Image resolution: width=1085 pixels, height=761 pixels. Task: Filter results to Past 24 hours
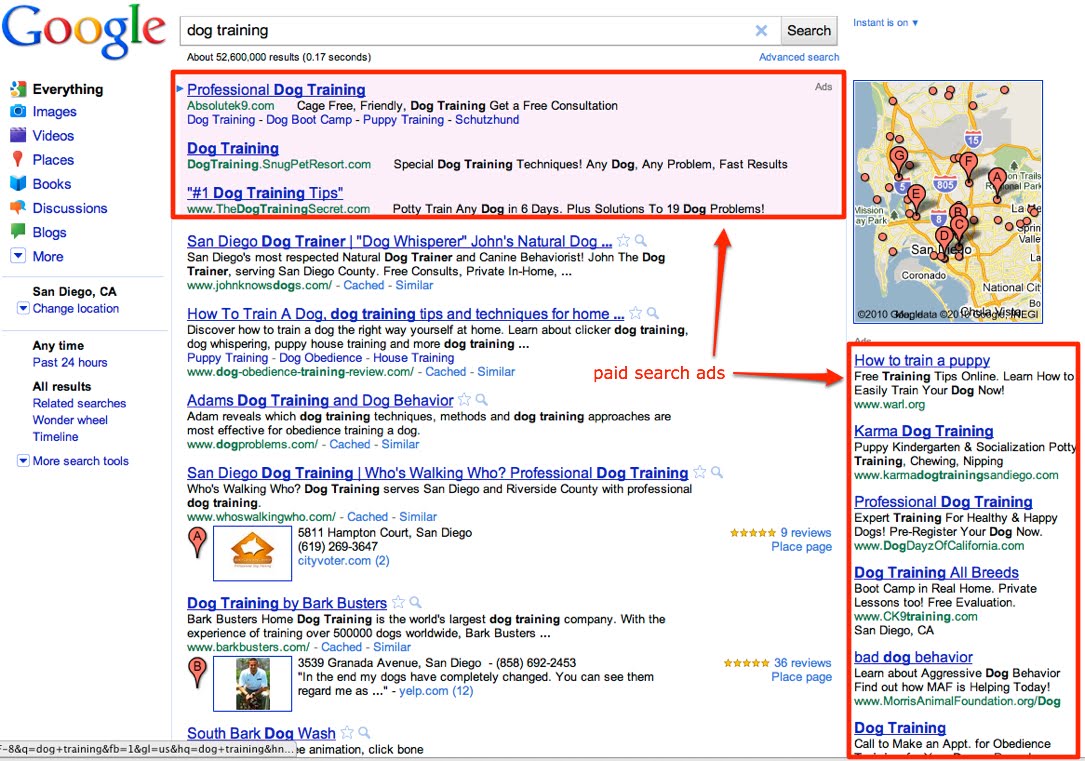pos(70,363)
